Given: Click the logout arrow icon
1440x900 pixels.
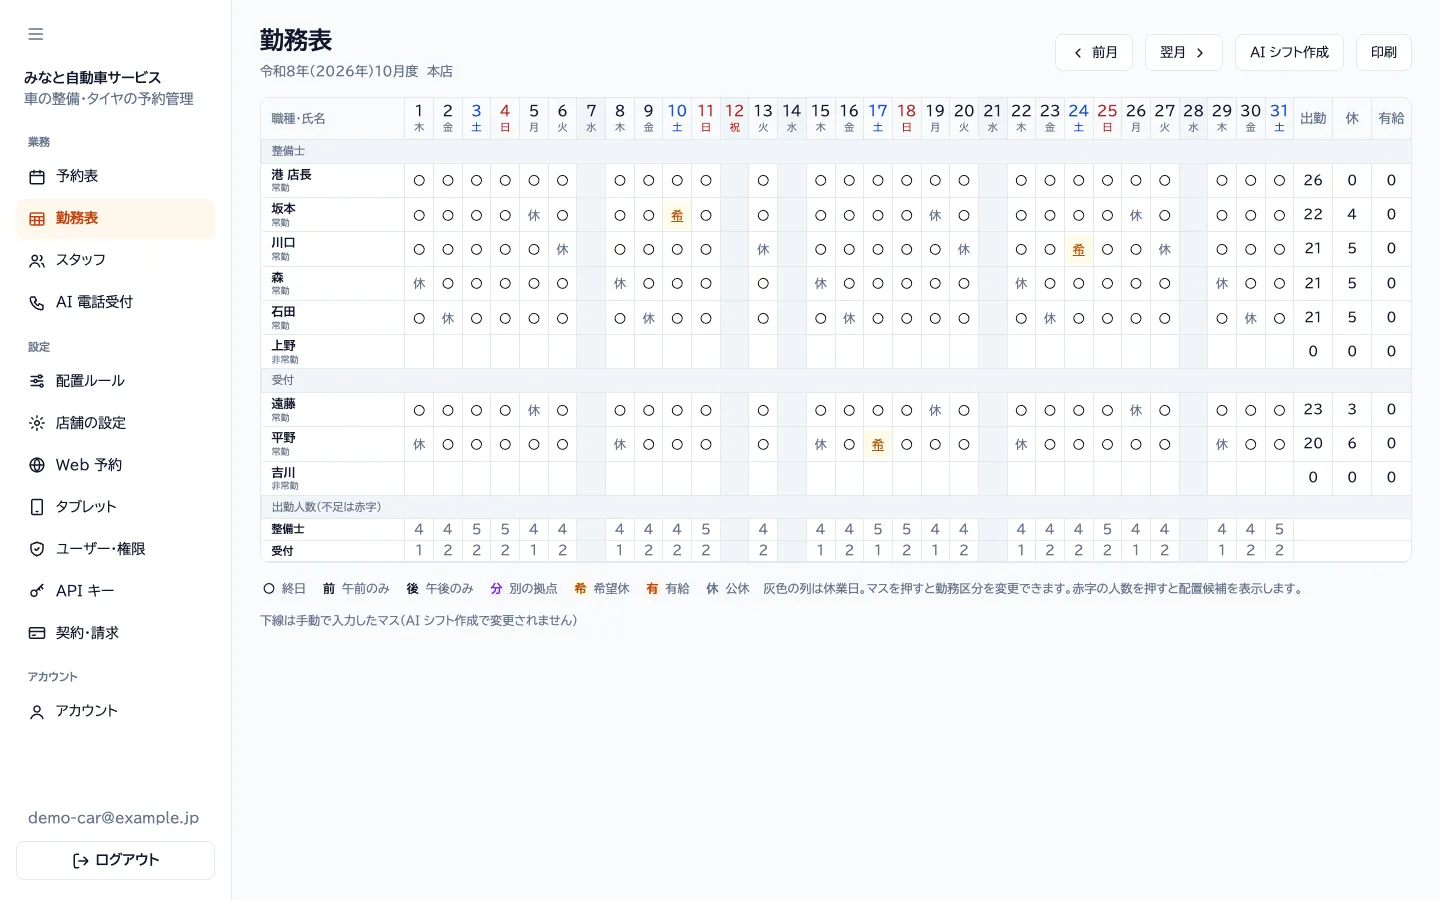Looking at the screenshot, I should [80, 860].
